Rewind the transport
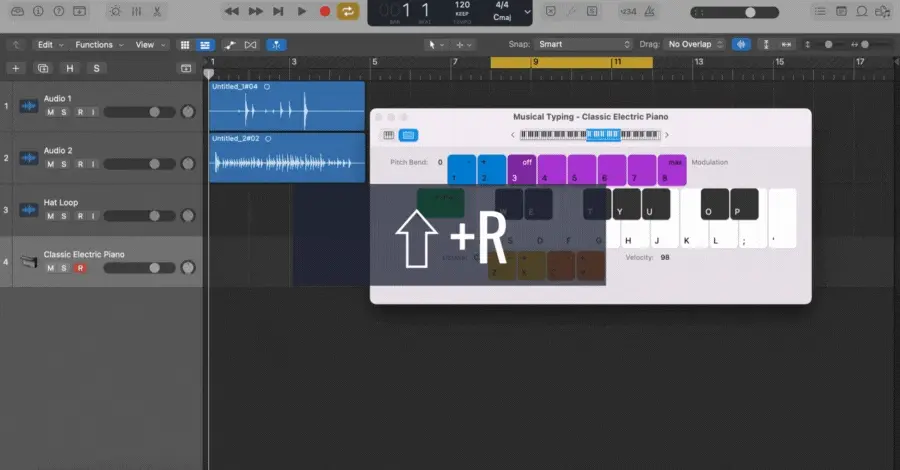Viewport: 900px width, 470px height. point(231,11)
